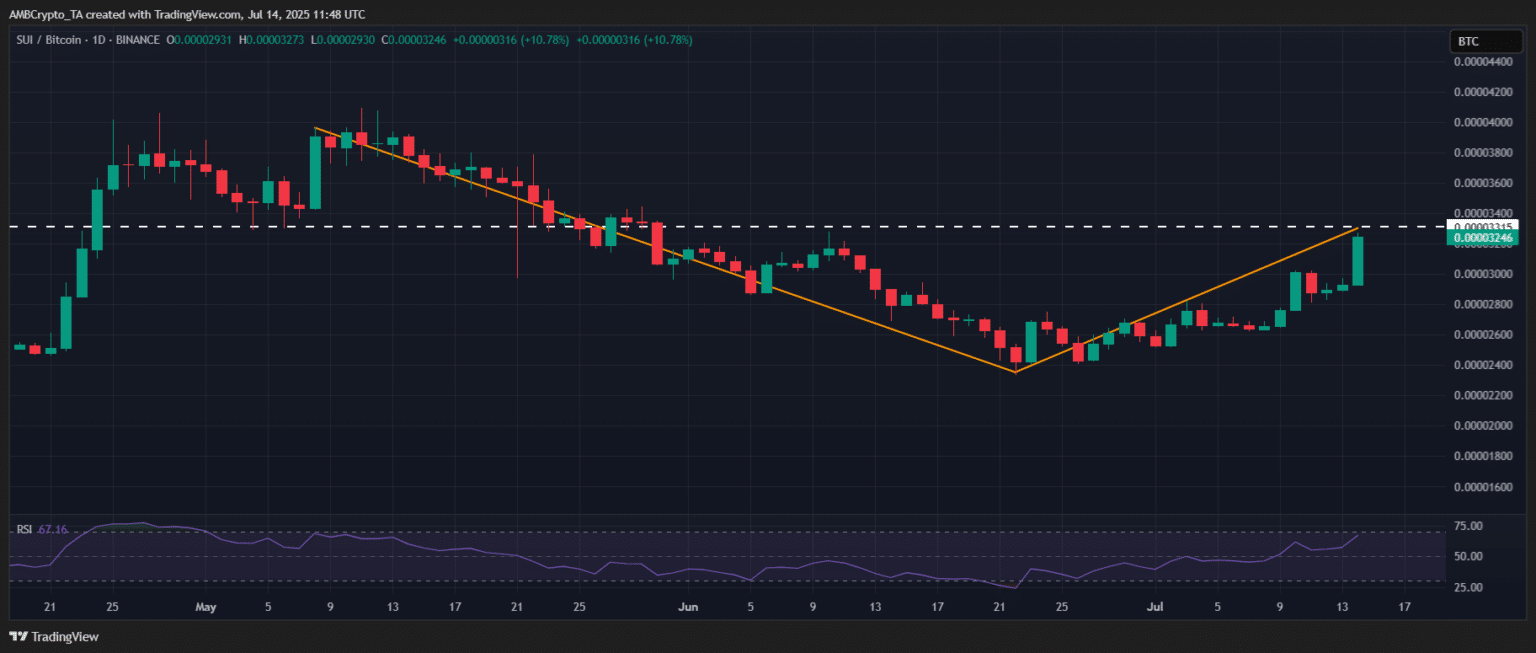The image size is (1536, 653).
Task: Click the May label on time axis
Action: [205, 607]
